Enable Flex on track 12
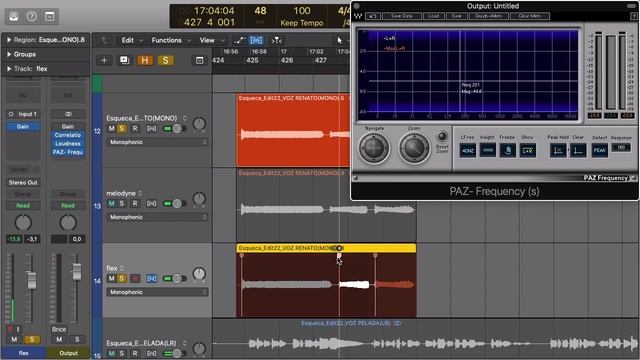 pyautogui.click(x=151, y=129)
